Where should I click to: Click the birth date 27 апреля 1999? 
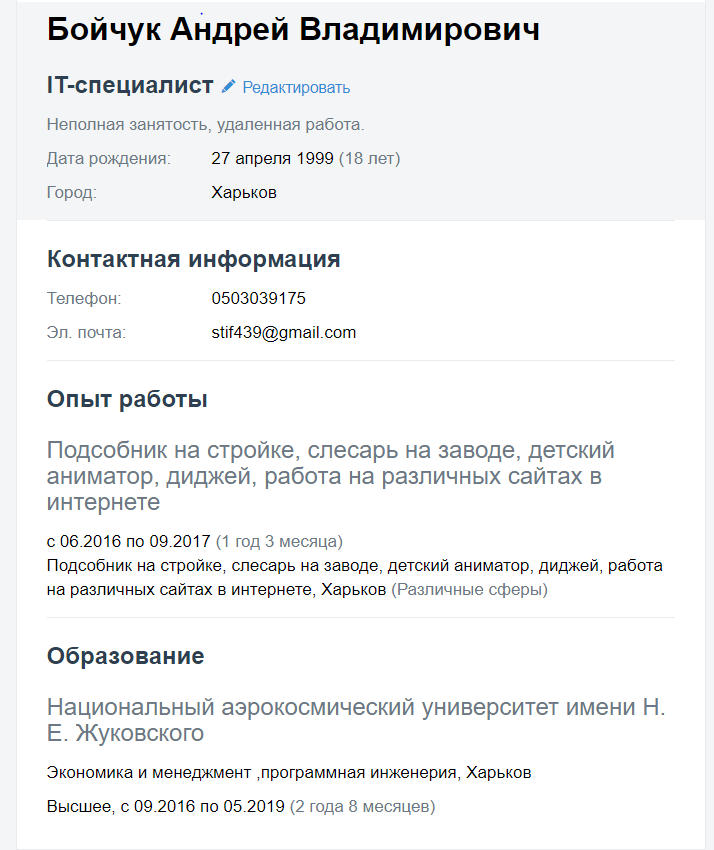click(272, 158)
